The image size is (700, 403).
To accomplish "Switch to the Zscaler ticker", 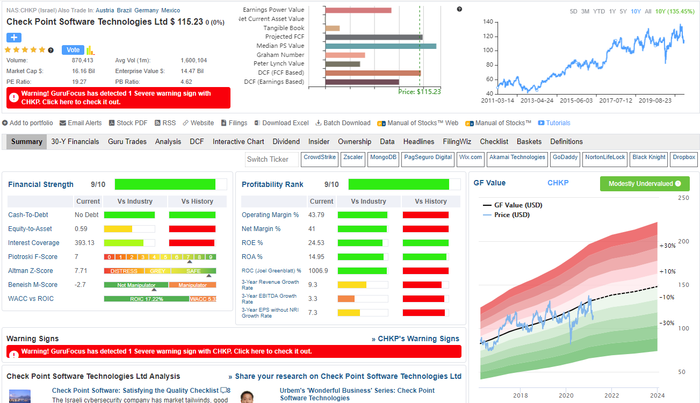I will 353,159.
